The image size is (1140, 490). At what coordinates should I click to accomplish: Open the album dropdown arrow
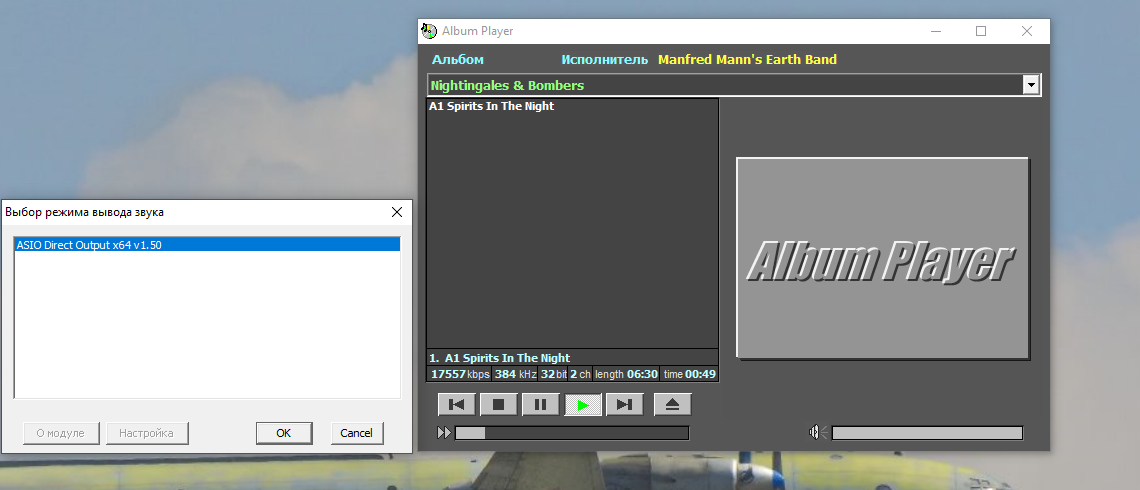pyautogui.click(x=1031, y=85)
